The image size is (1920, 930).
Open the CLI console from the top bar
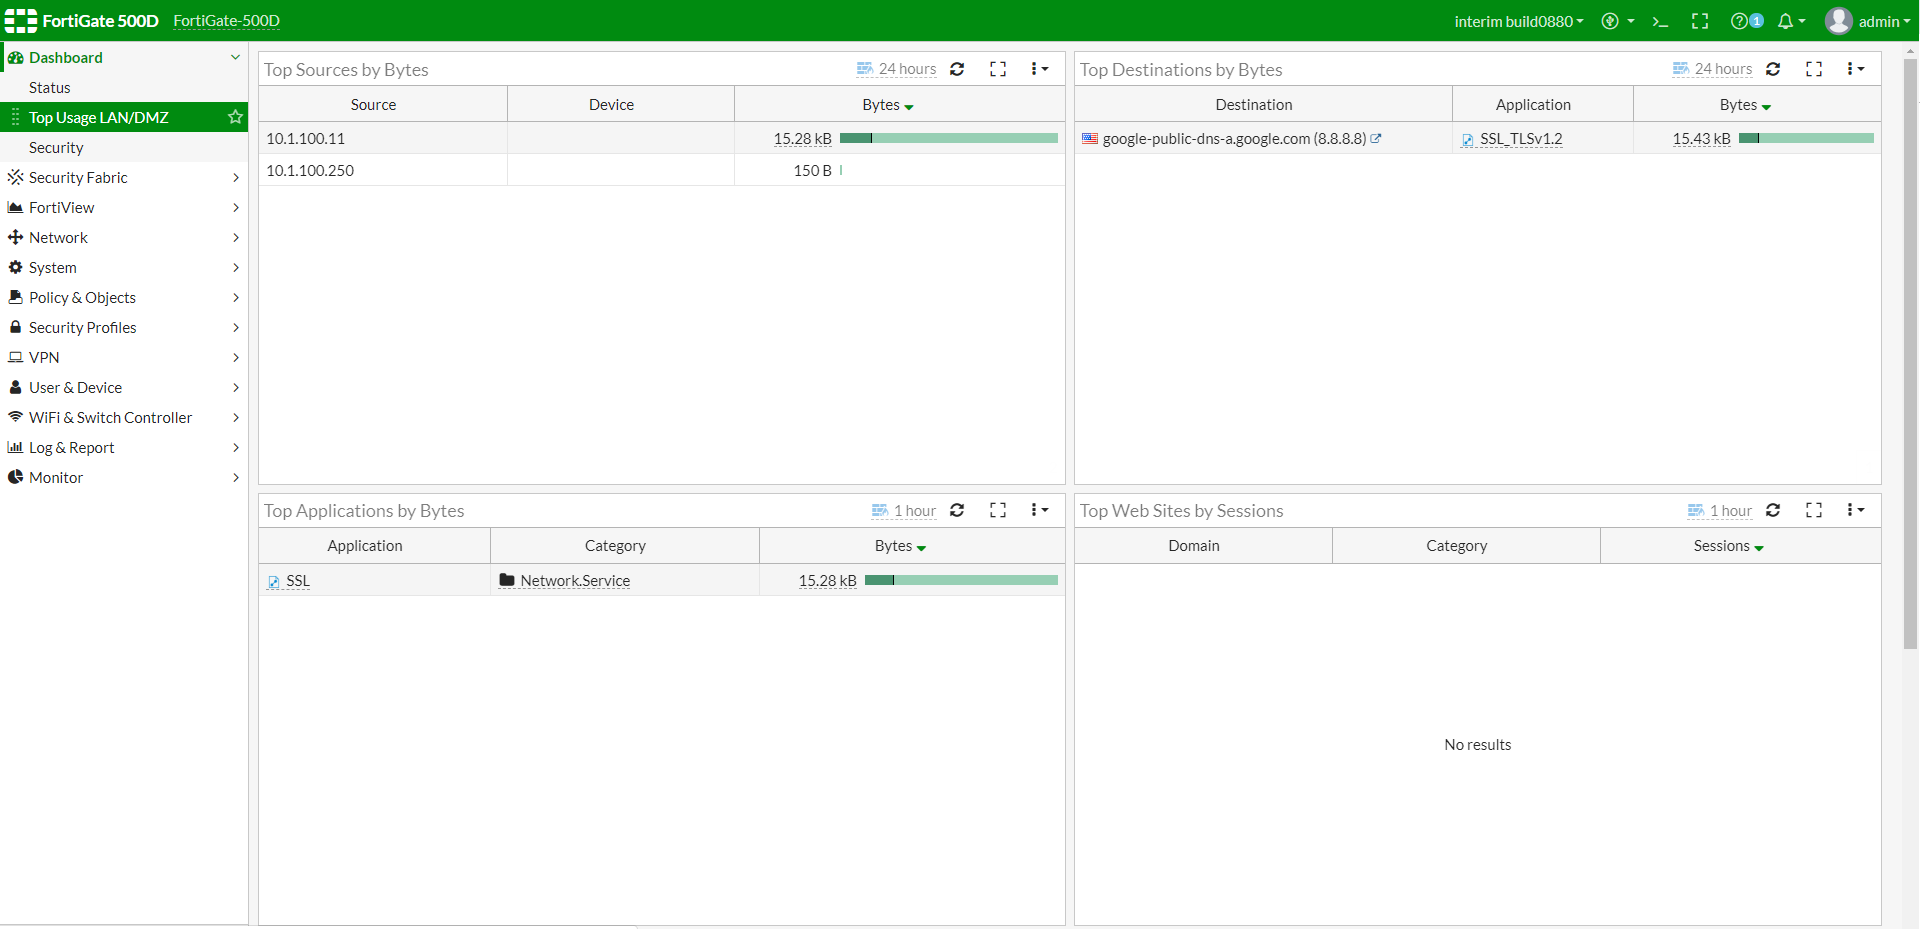pyautogui.click(x=1660, y=21)
